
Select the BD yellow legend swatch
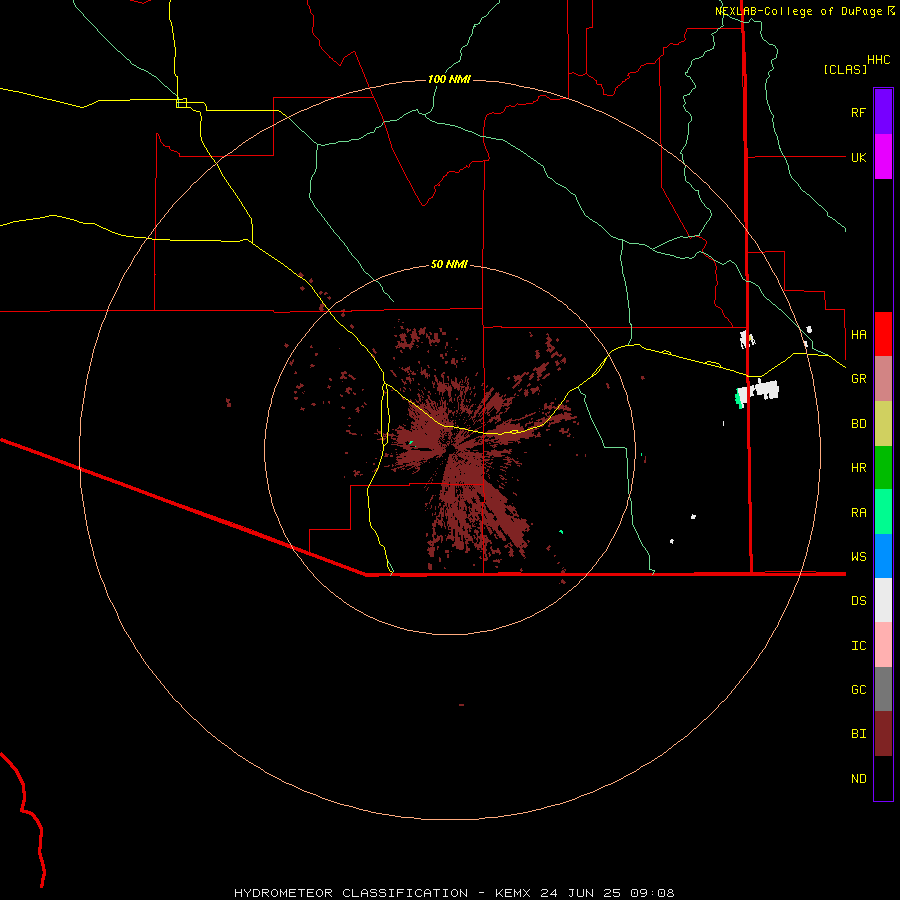click(883, 424)
